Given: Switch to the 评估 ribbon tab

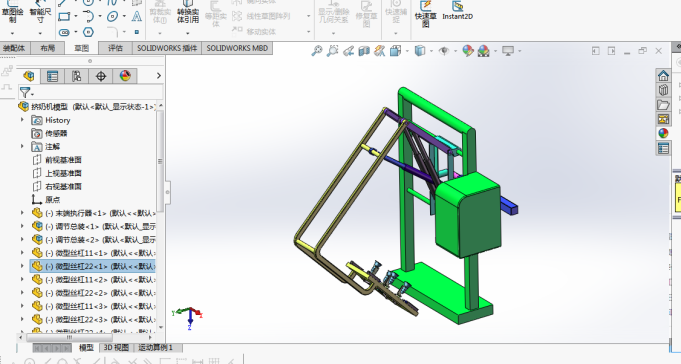Looking at the screenshot, I should (x=115, y=48).
